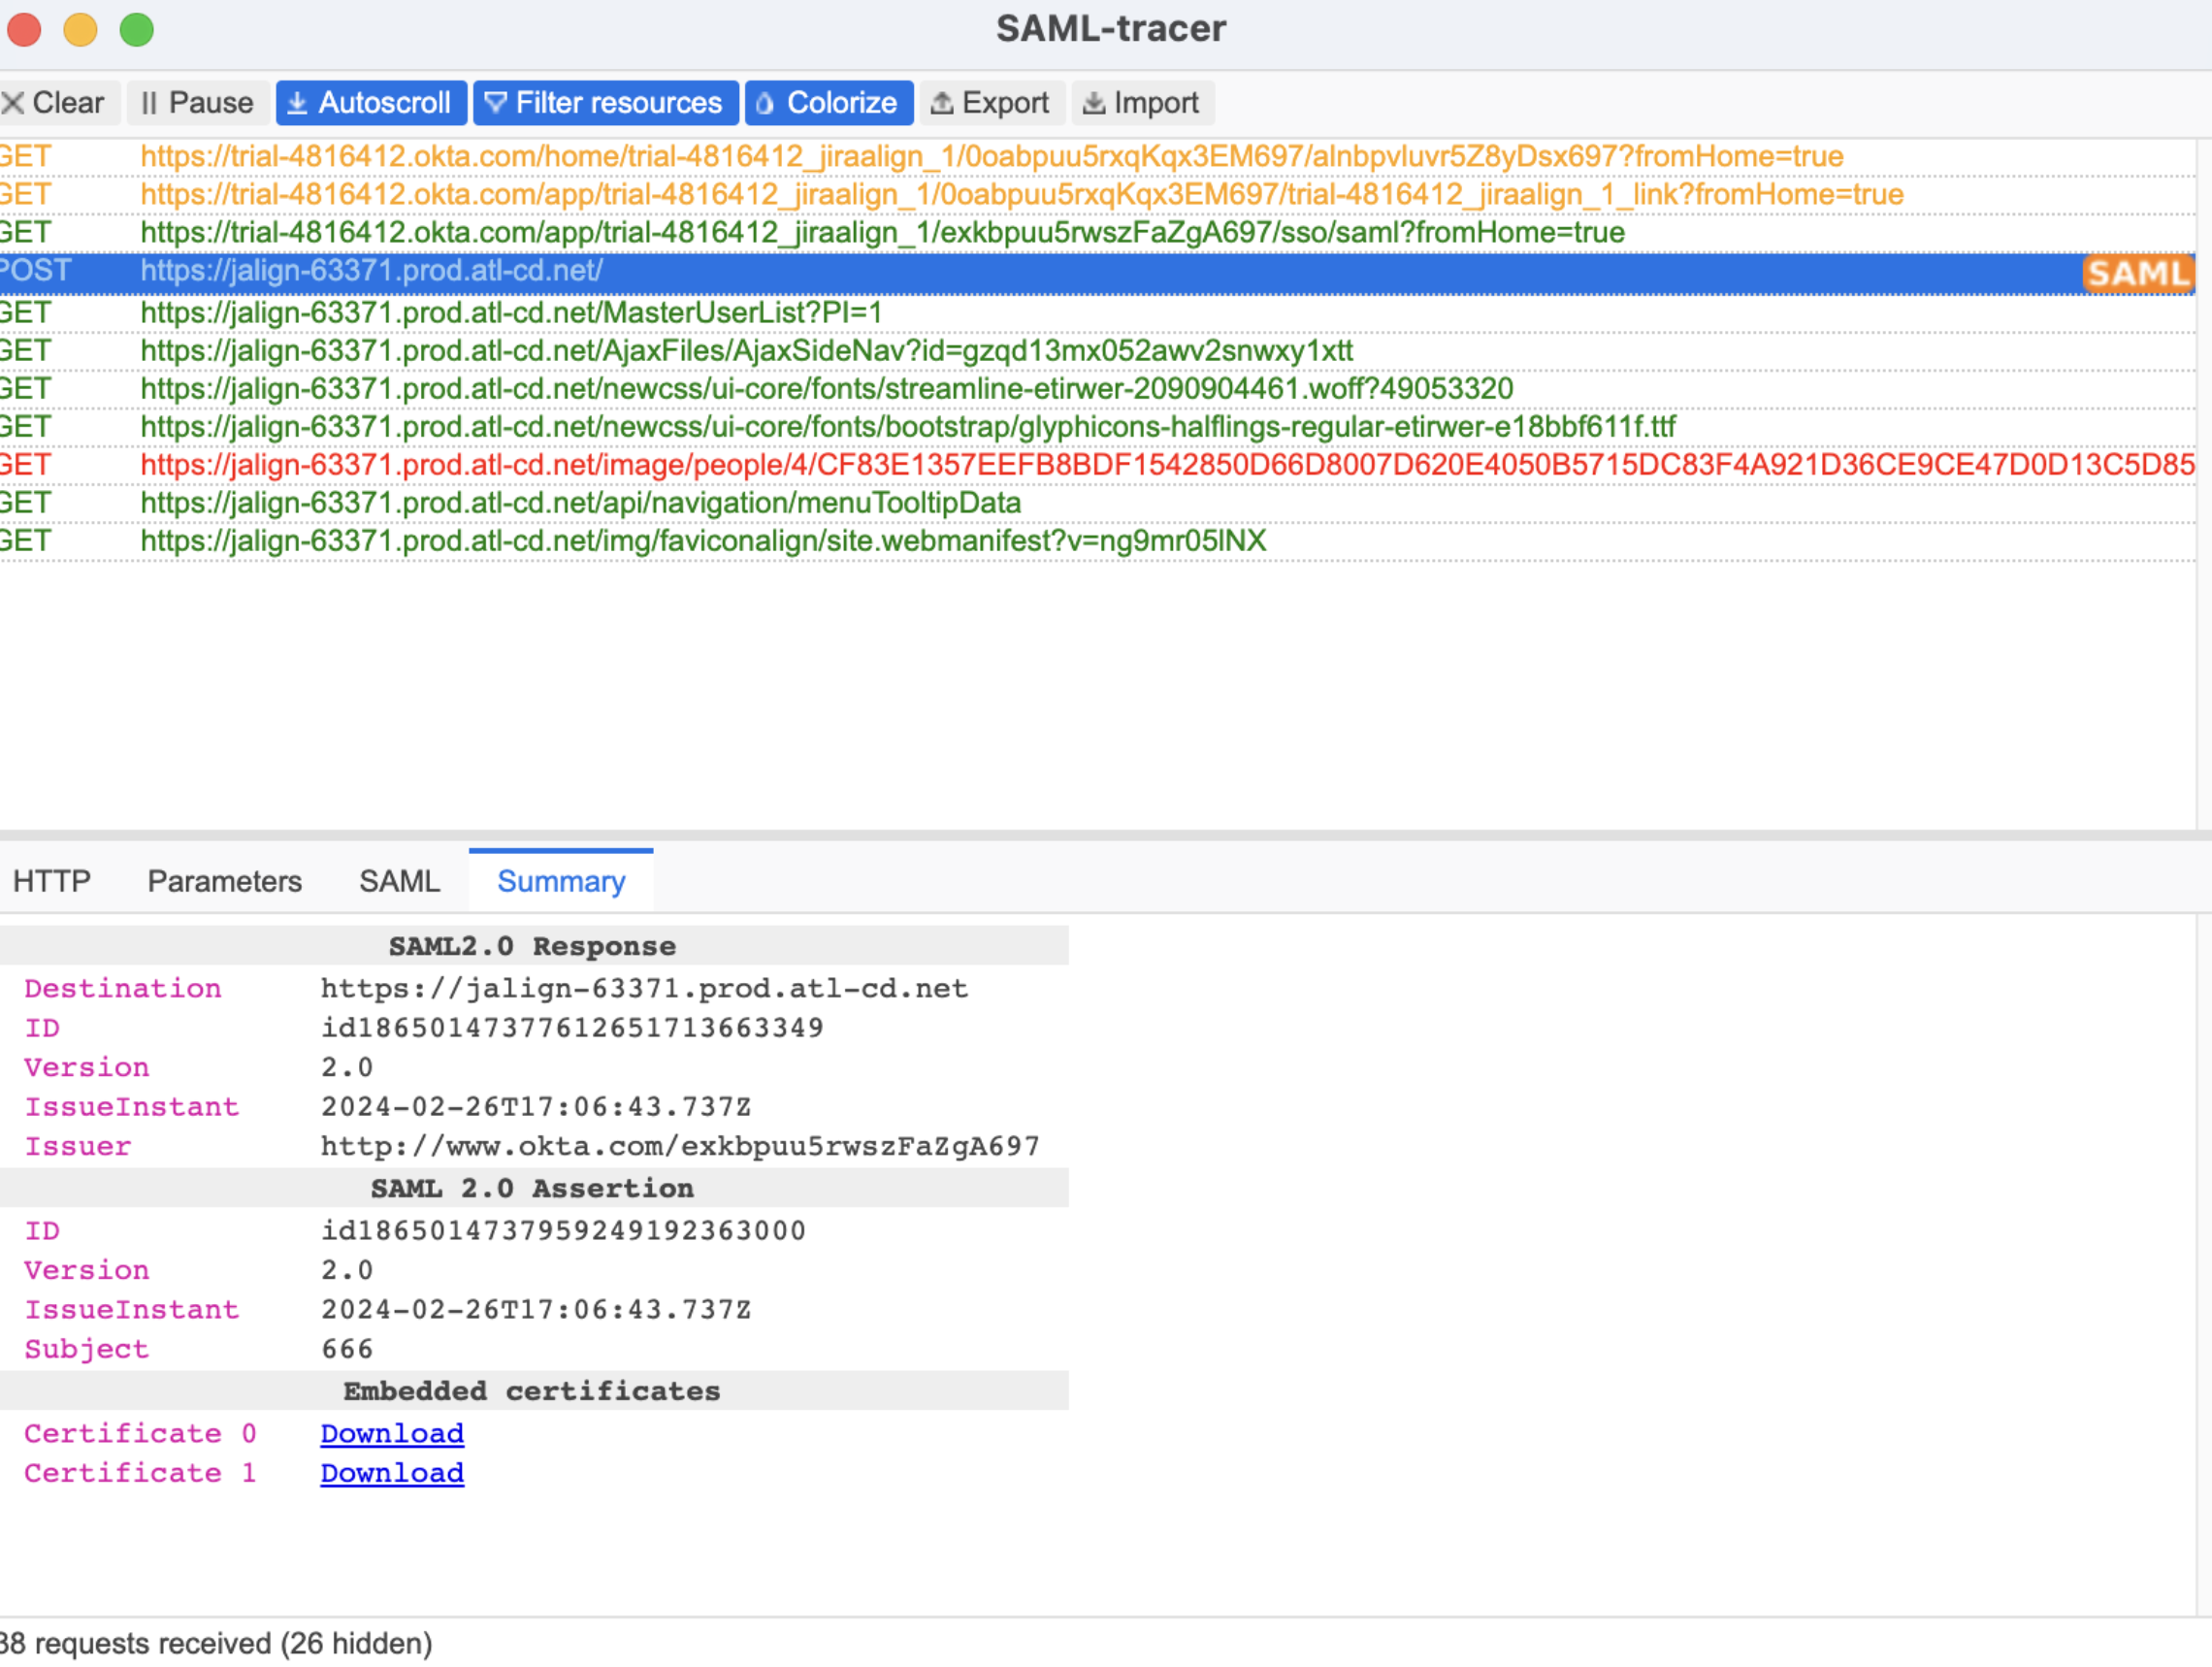The height and width of the screenshot is (1667, 2212).
Task: Open the SAML tab
Action: coord(399,881)
